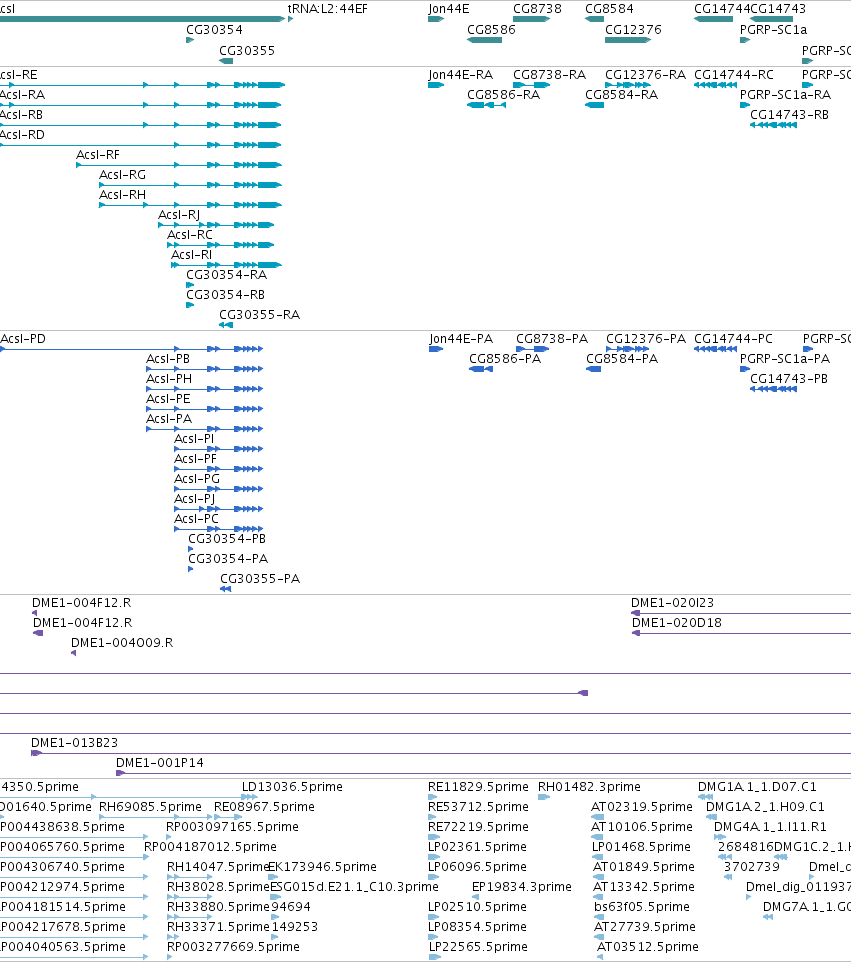Open the RH14047.5prime EST label

[218, 866]
